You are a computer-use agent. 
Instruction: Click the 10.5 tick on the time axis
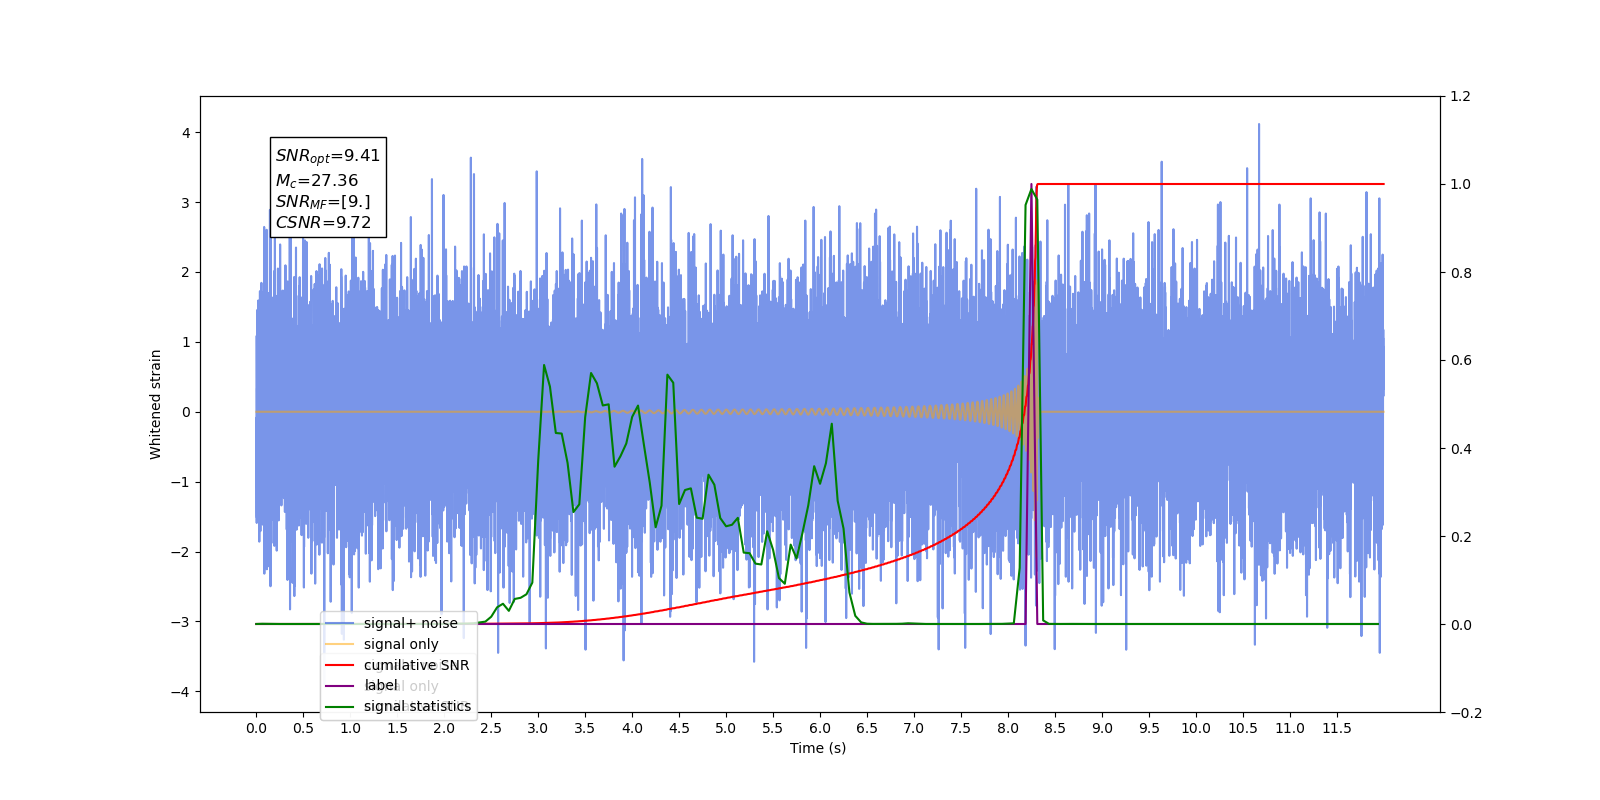pos(1243,728)
